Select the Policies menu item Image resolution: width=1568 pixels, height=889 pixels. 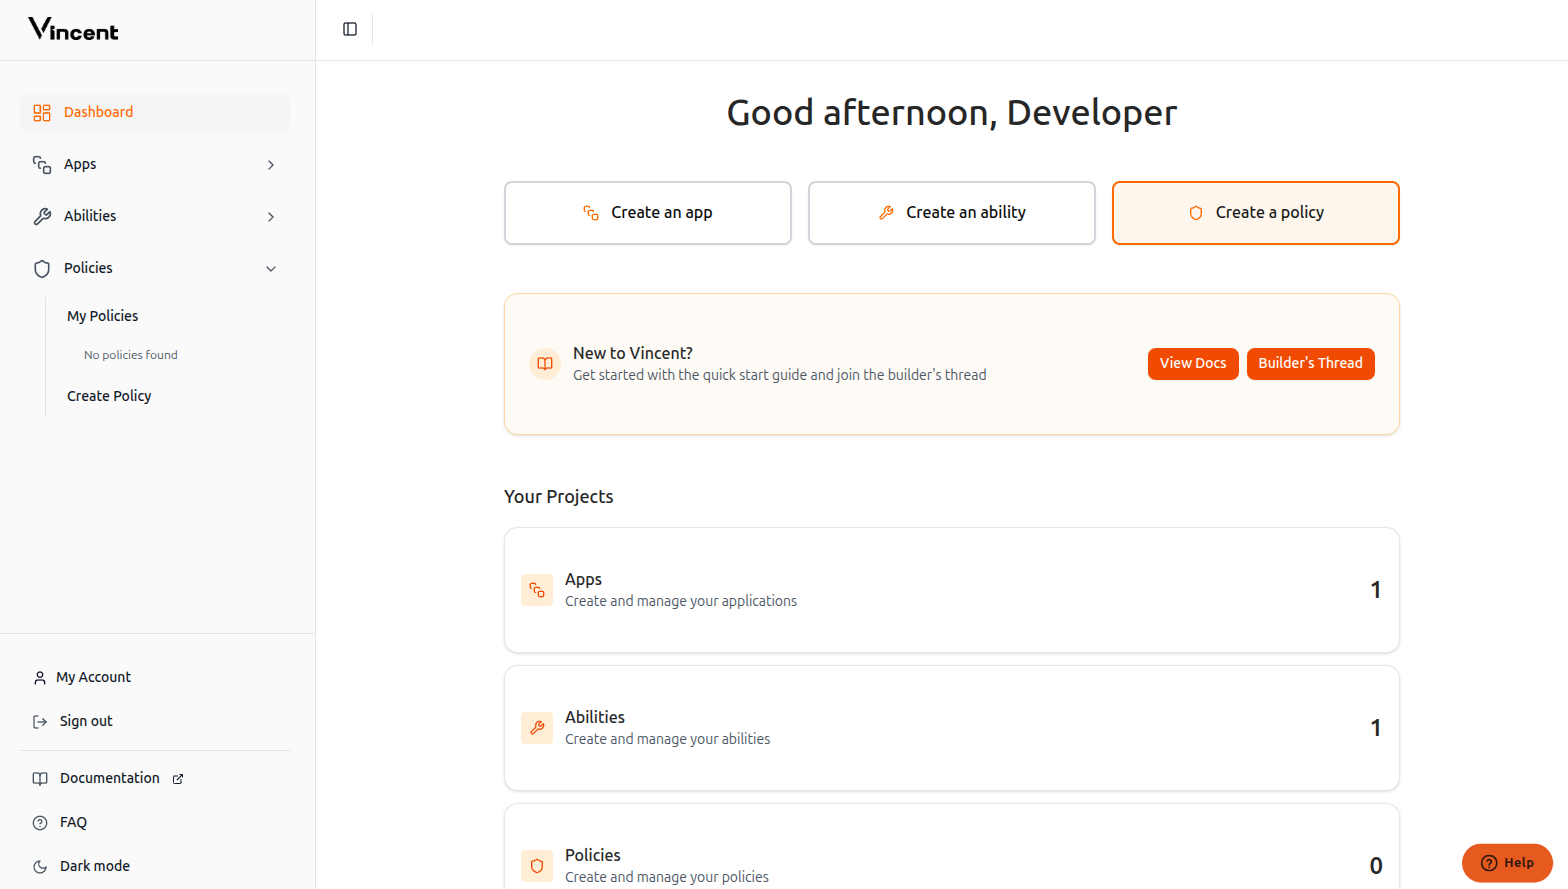pos(155,269)
